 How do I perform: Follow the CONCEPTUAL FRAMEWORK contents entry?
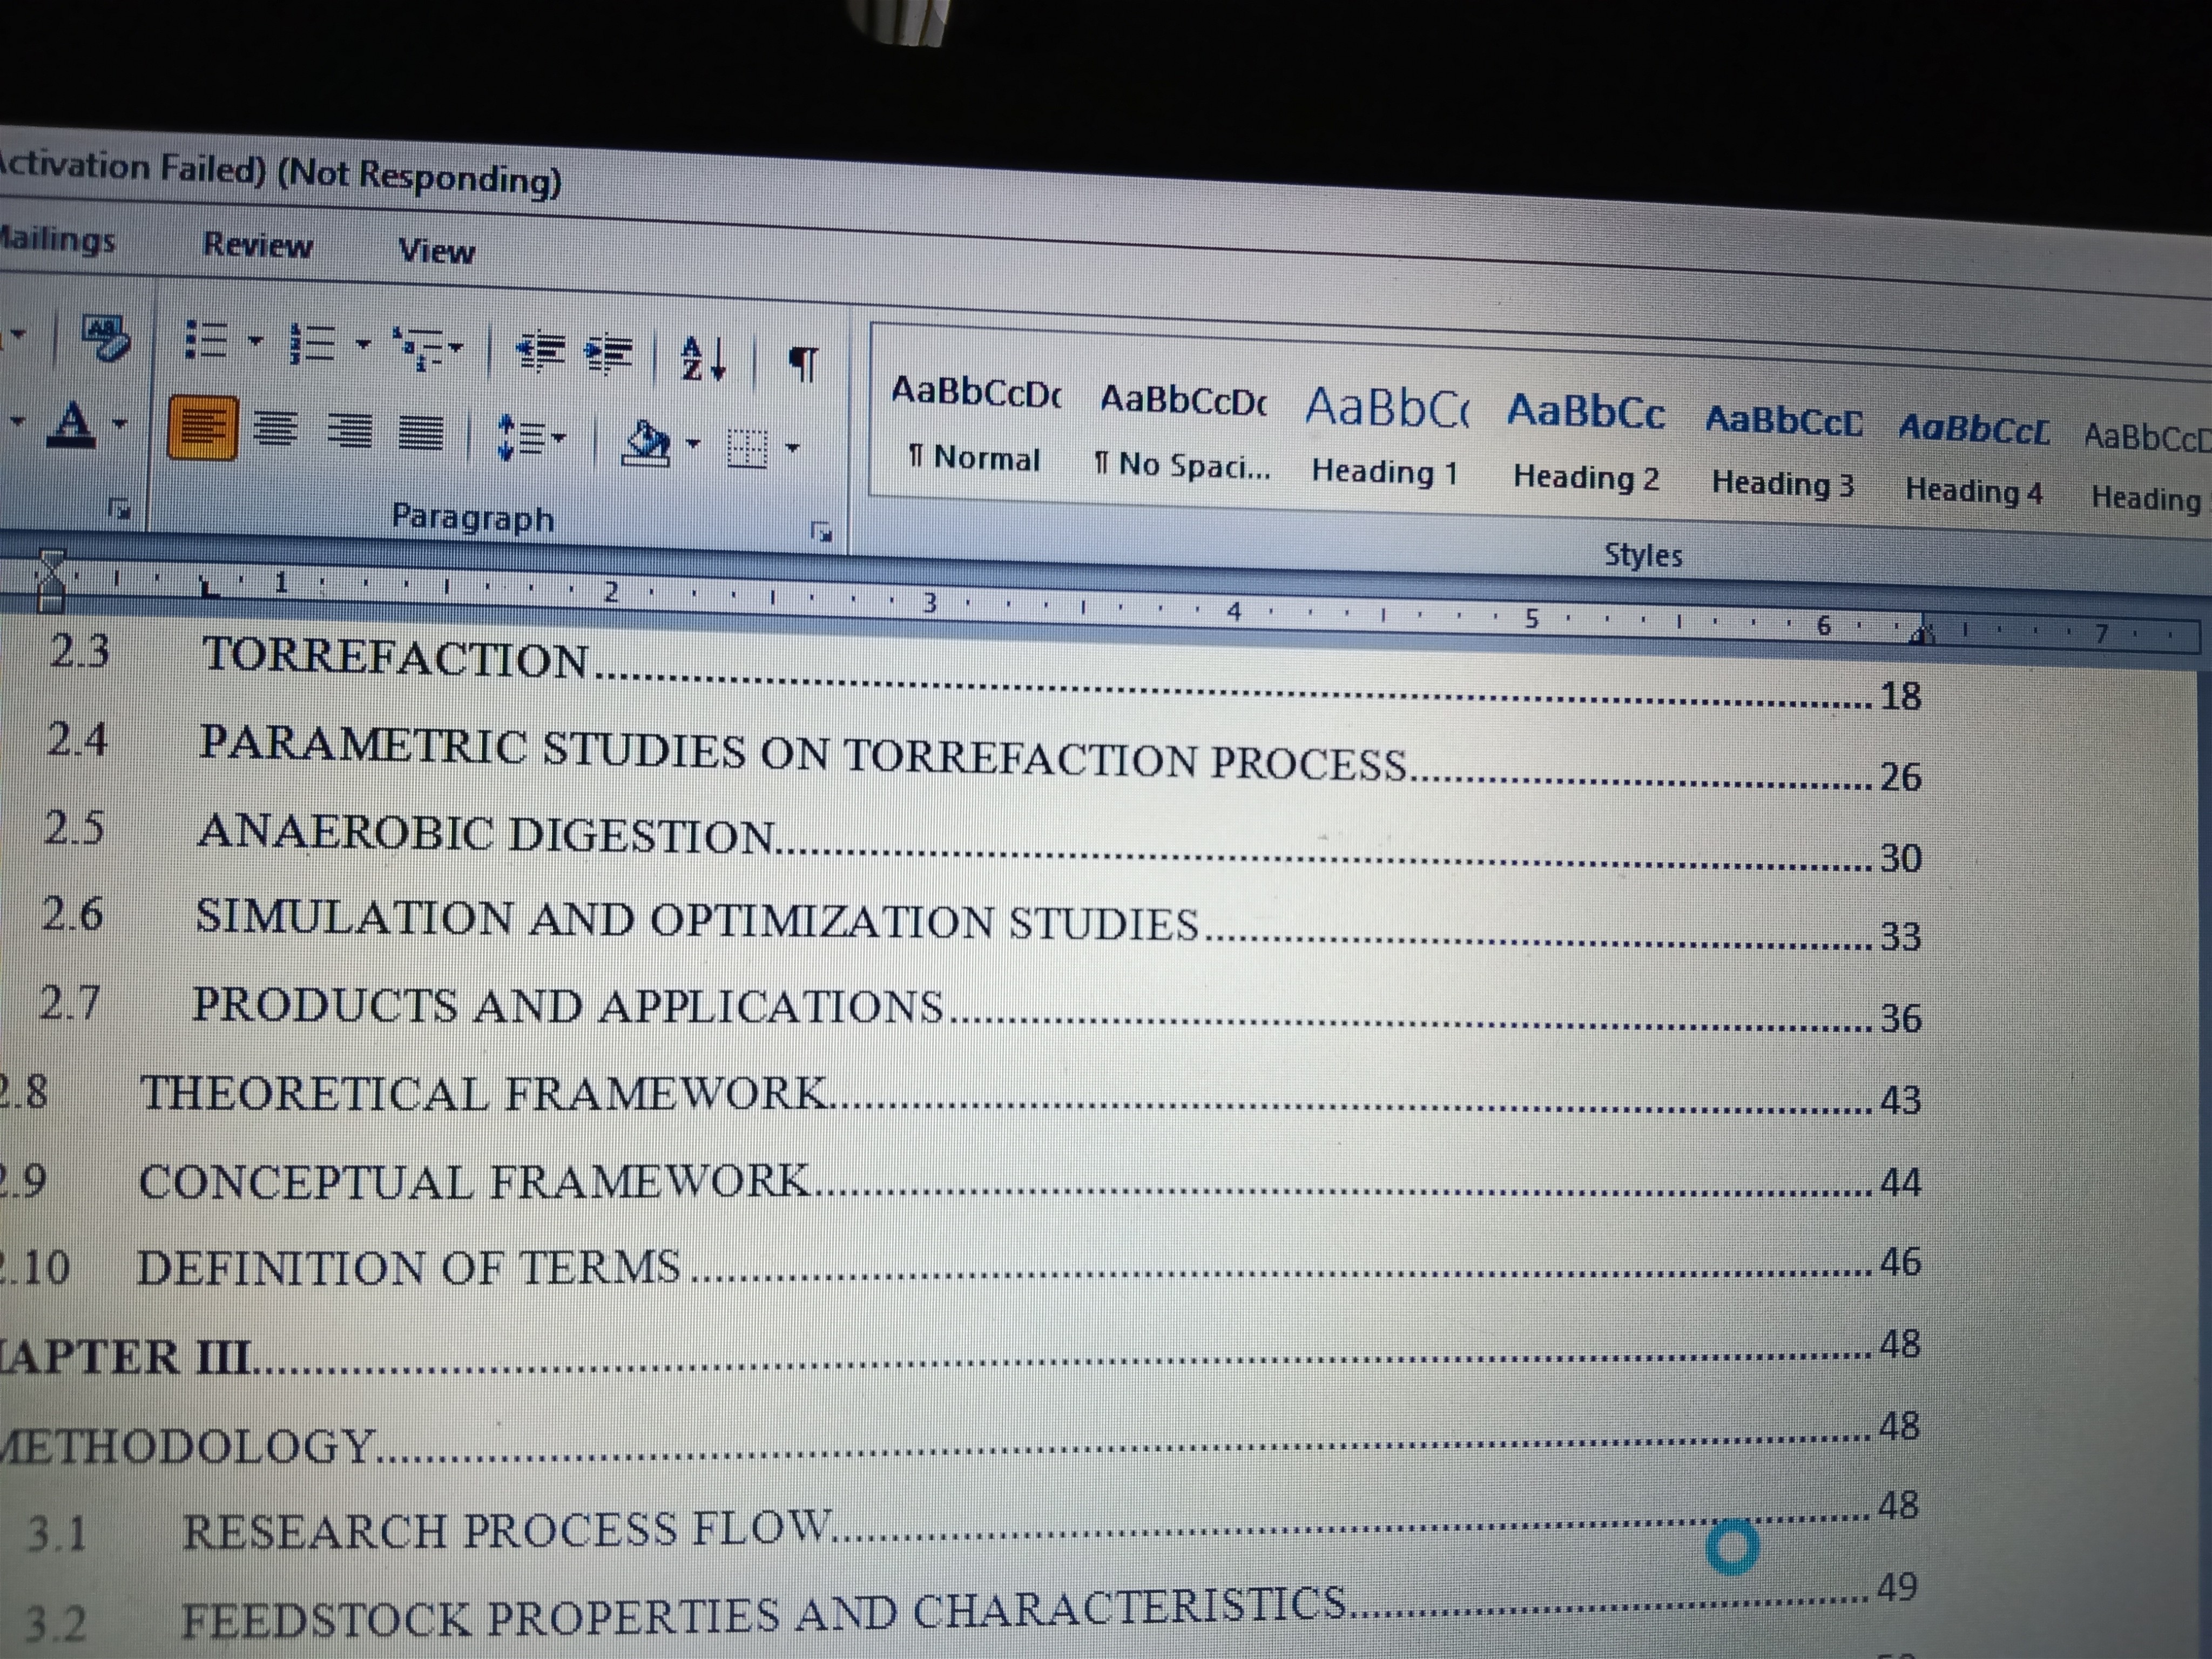click(x=961, y=1181)
